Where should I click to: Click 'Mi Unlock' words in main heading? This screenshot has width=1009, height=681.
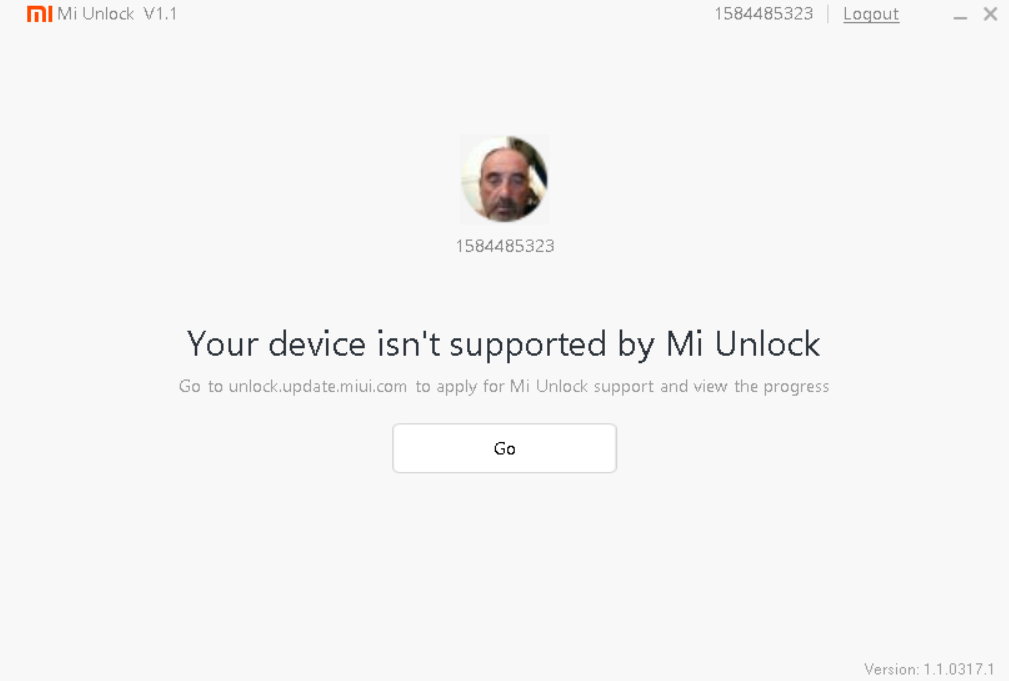coord(743,344)
